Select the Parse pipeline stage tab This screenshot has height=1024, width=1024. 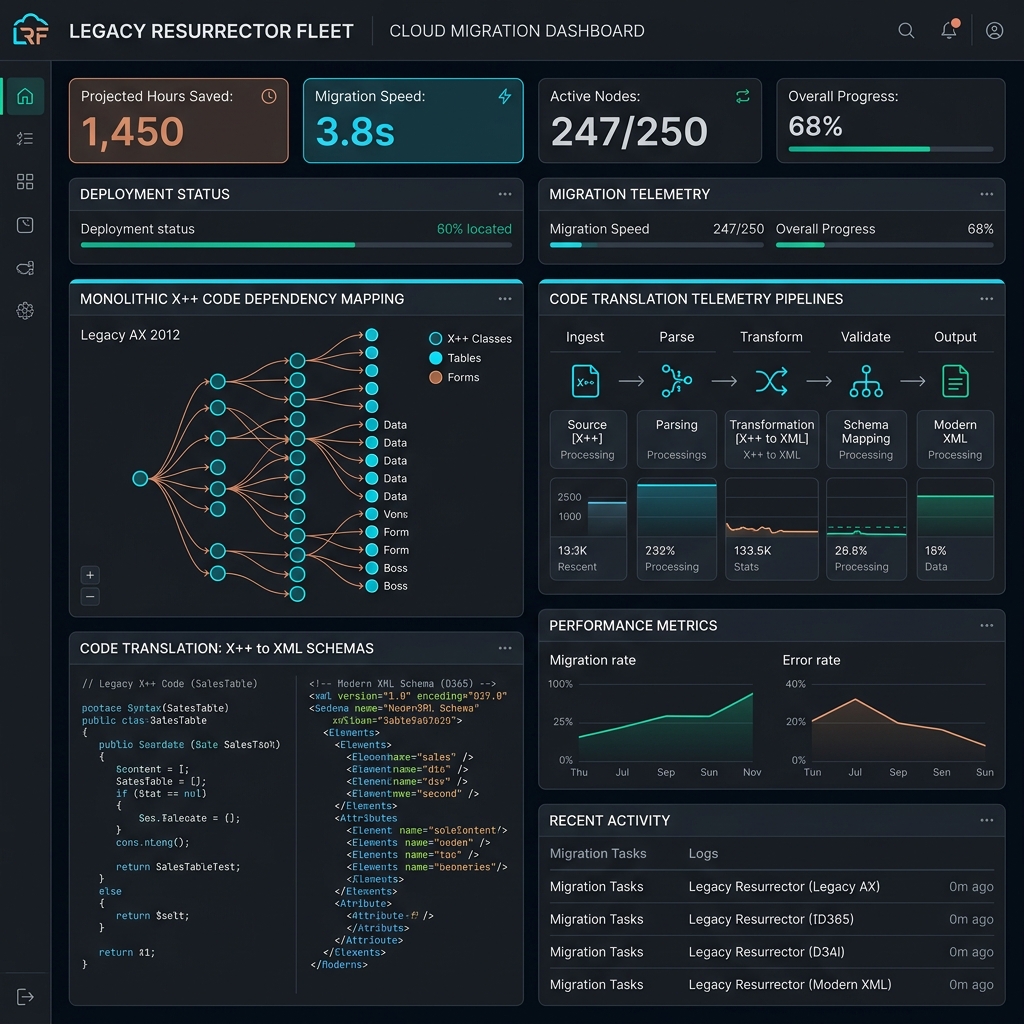coord(677,337)
